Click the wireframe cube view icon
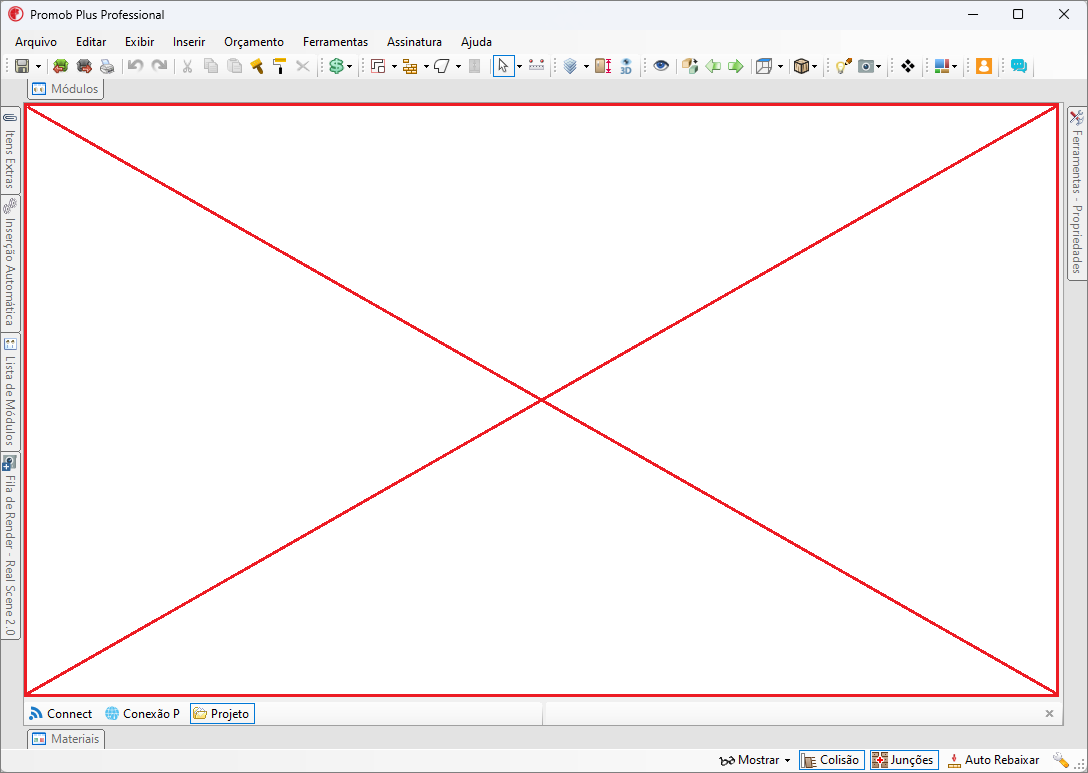This screenshot has width=1088, height=773. 764,66
